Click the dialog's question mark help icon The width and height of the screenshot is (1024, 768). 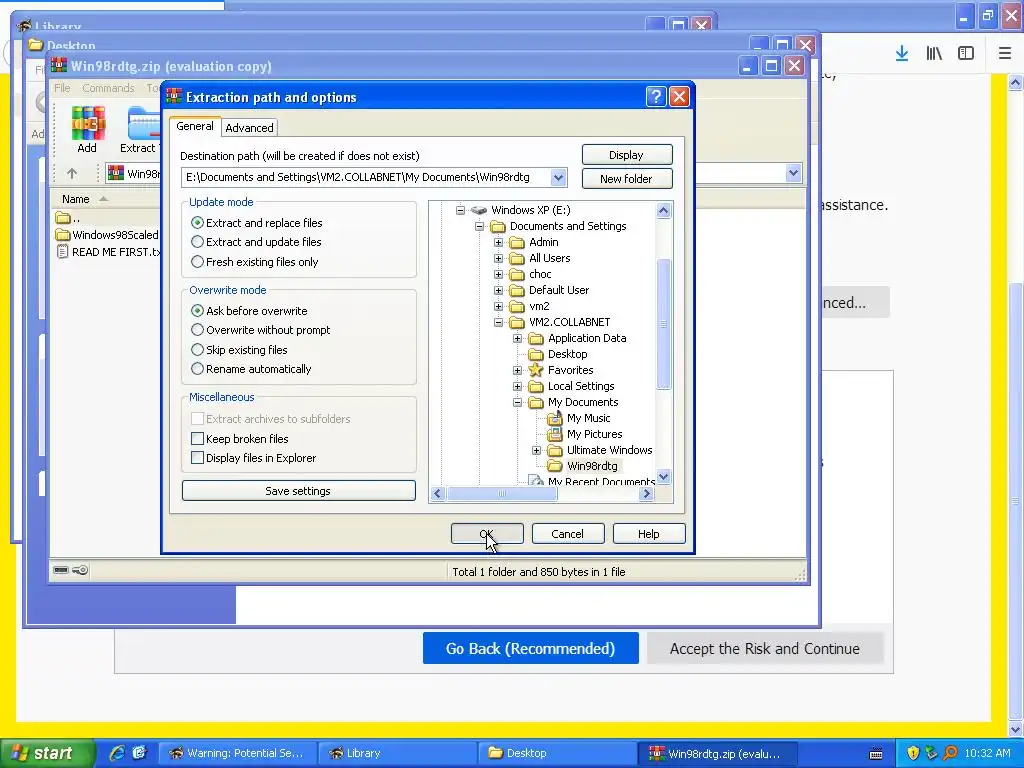[656, 97]
